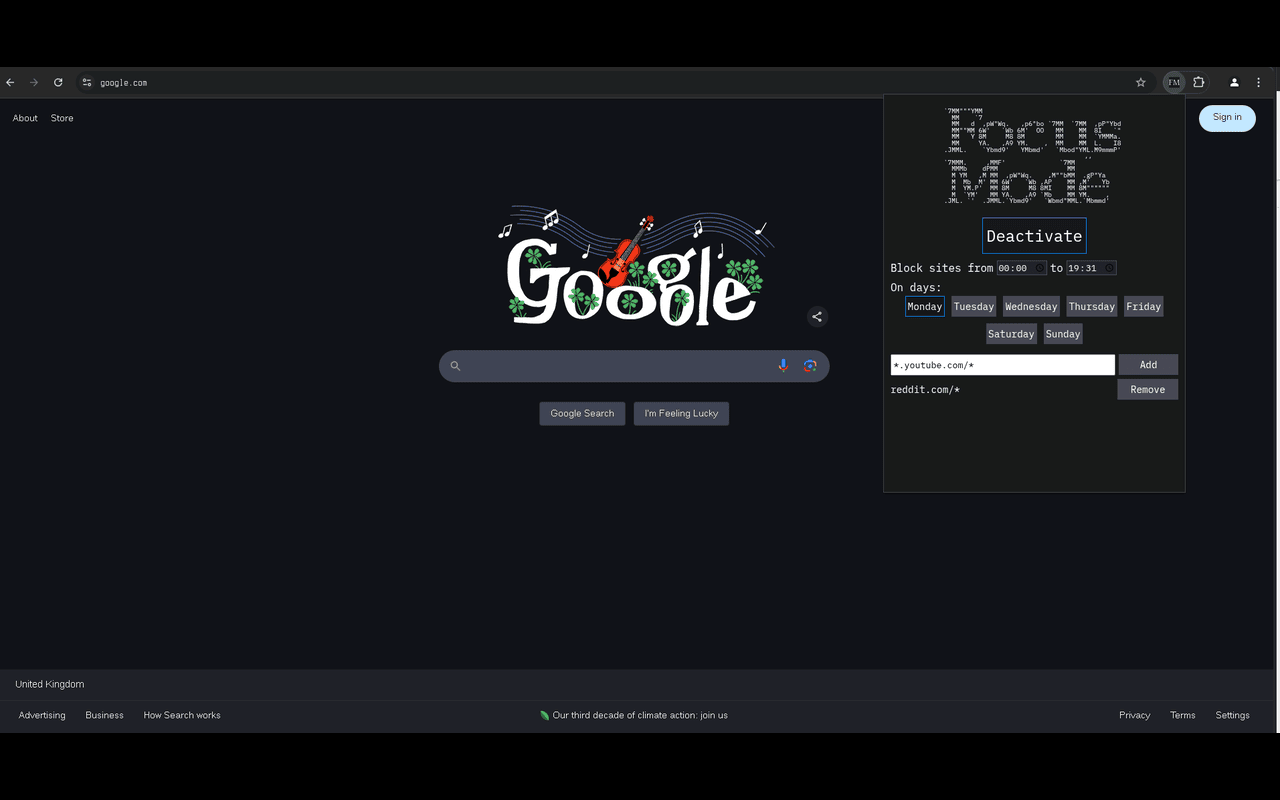
Task: Remove reddit.com/* from the block list
Action: (x=1148, y=390)
